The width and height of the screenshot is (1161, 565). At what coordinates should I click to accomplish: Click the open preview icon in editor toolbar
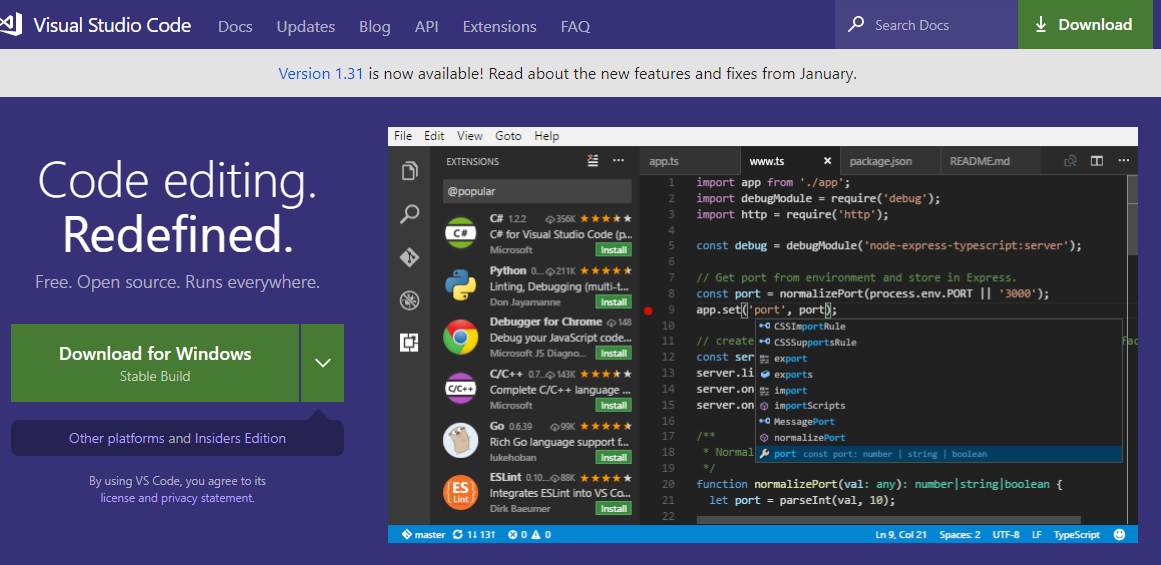point(1070,161)
